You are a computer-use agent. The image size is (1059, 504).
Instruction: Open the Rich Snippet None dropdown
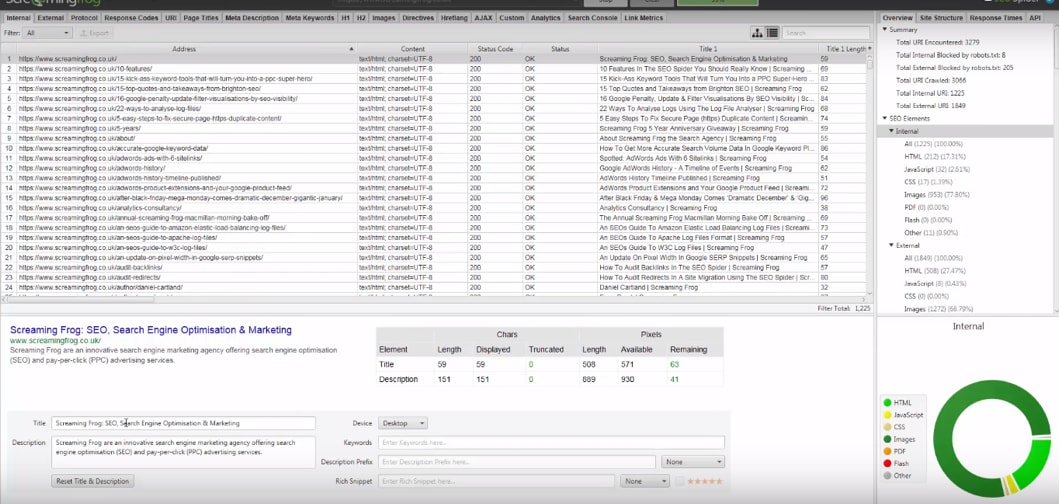tap(645, 482)
